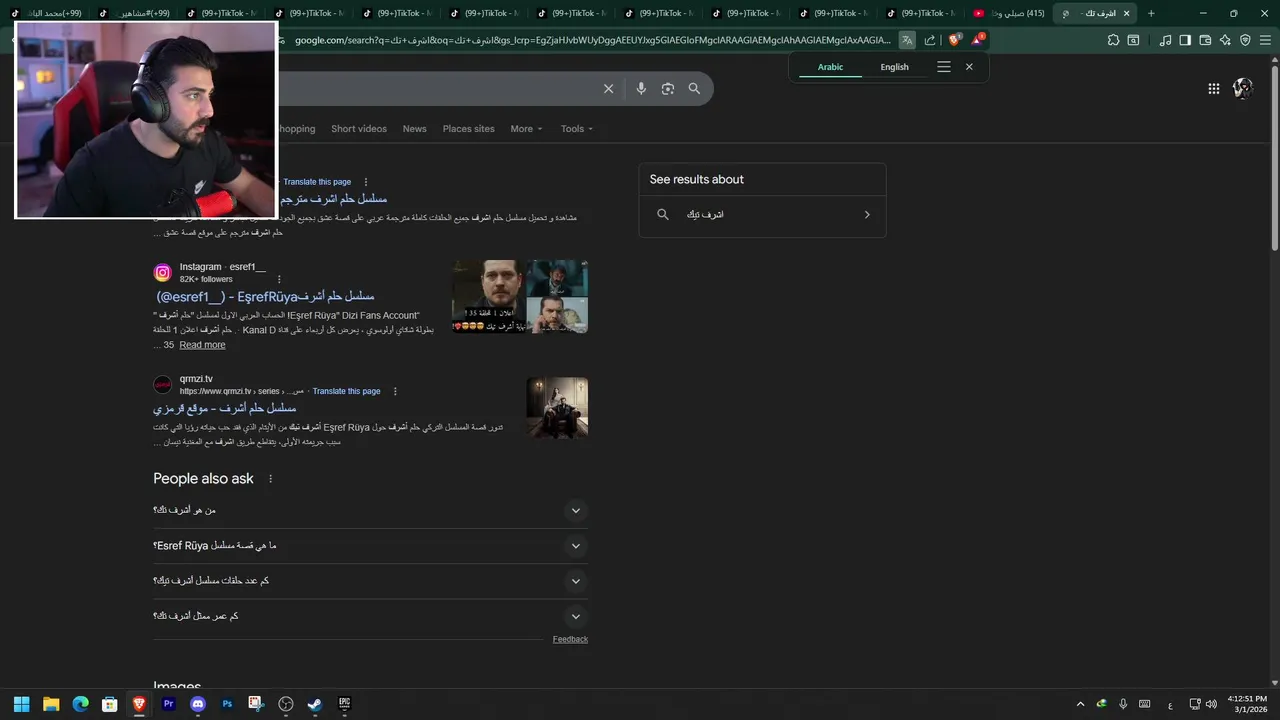Open the Windows Start menu
The width and height of the screenshot is (1280, 720).
click(21, 704)
